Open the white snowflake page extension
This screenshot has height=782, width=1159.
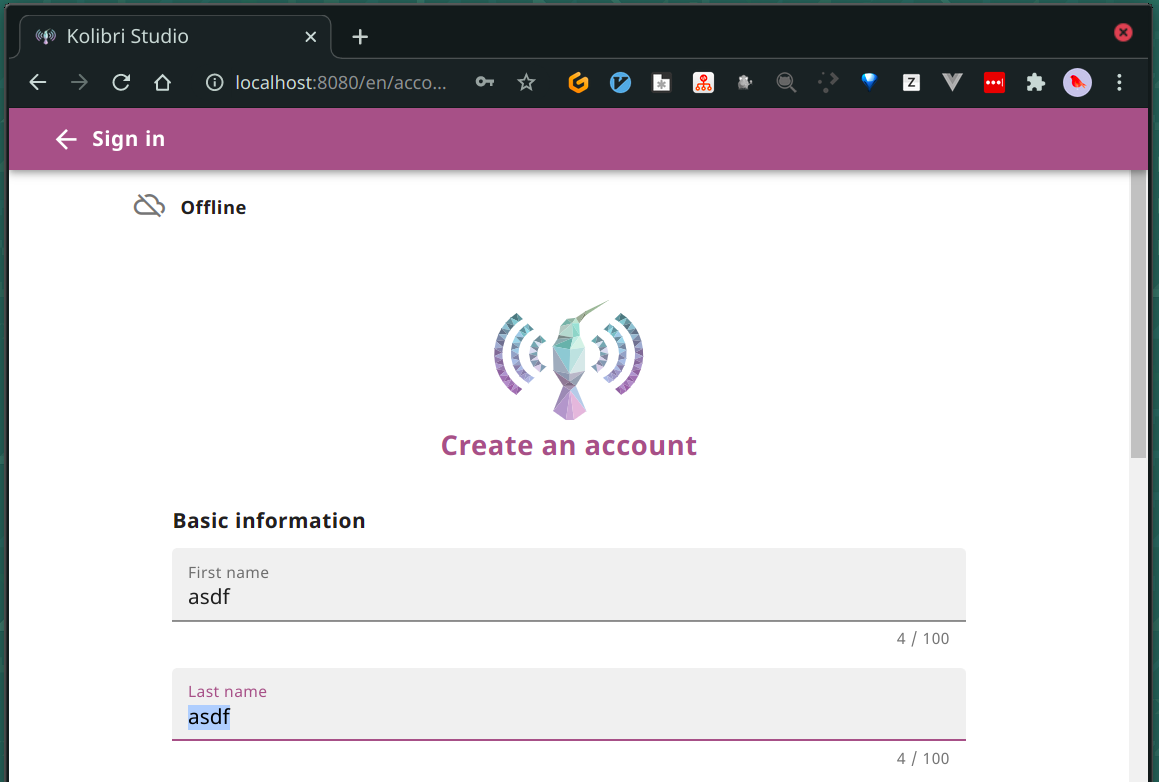click(662, 82)
